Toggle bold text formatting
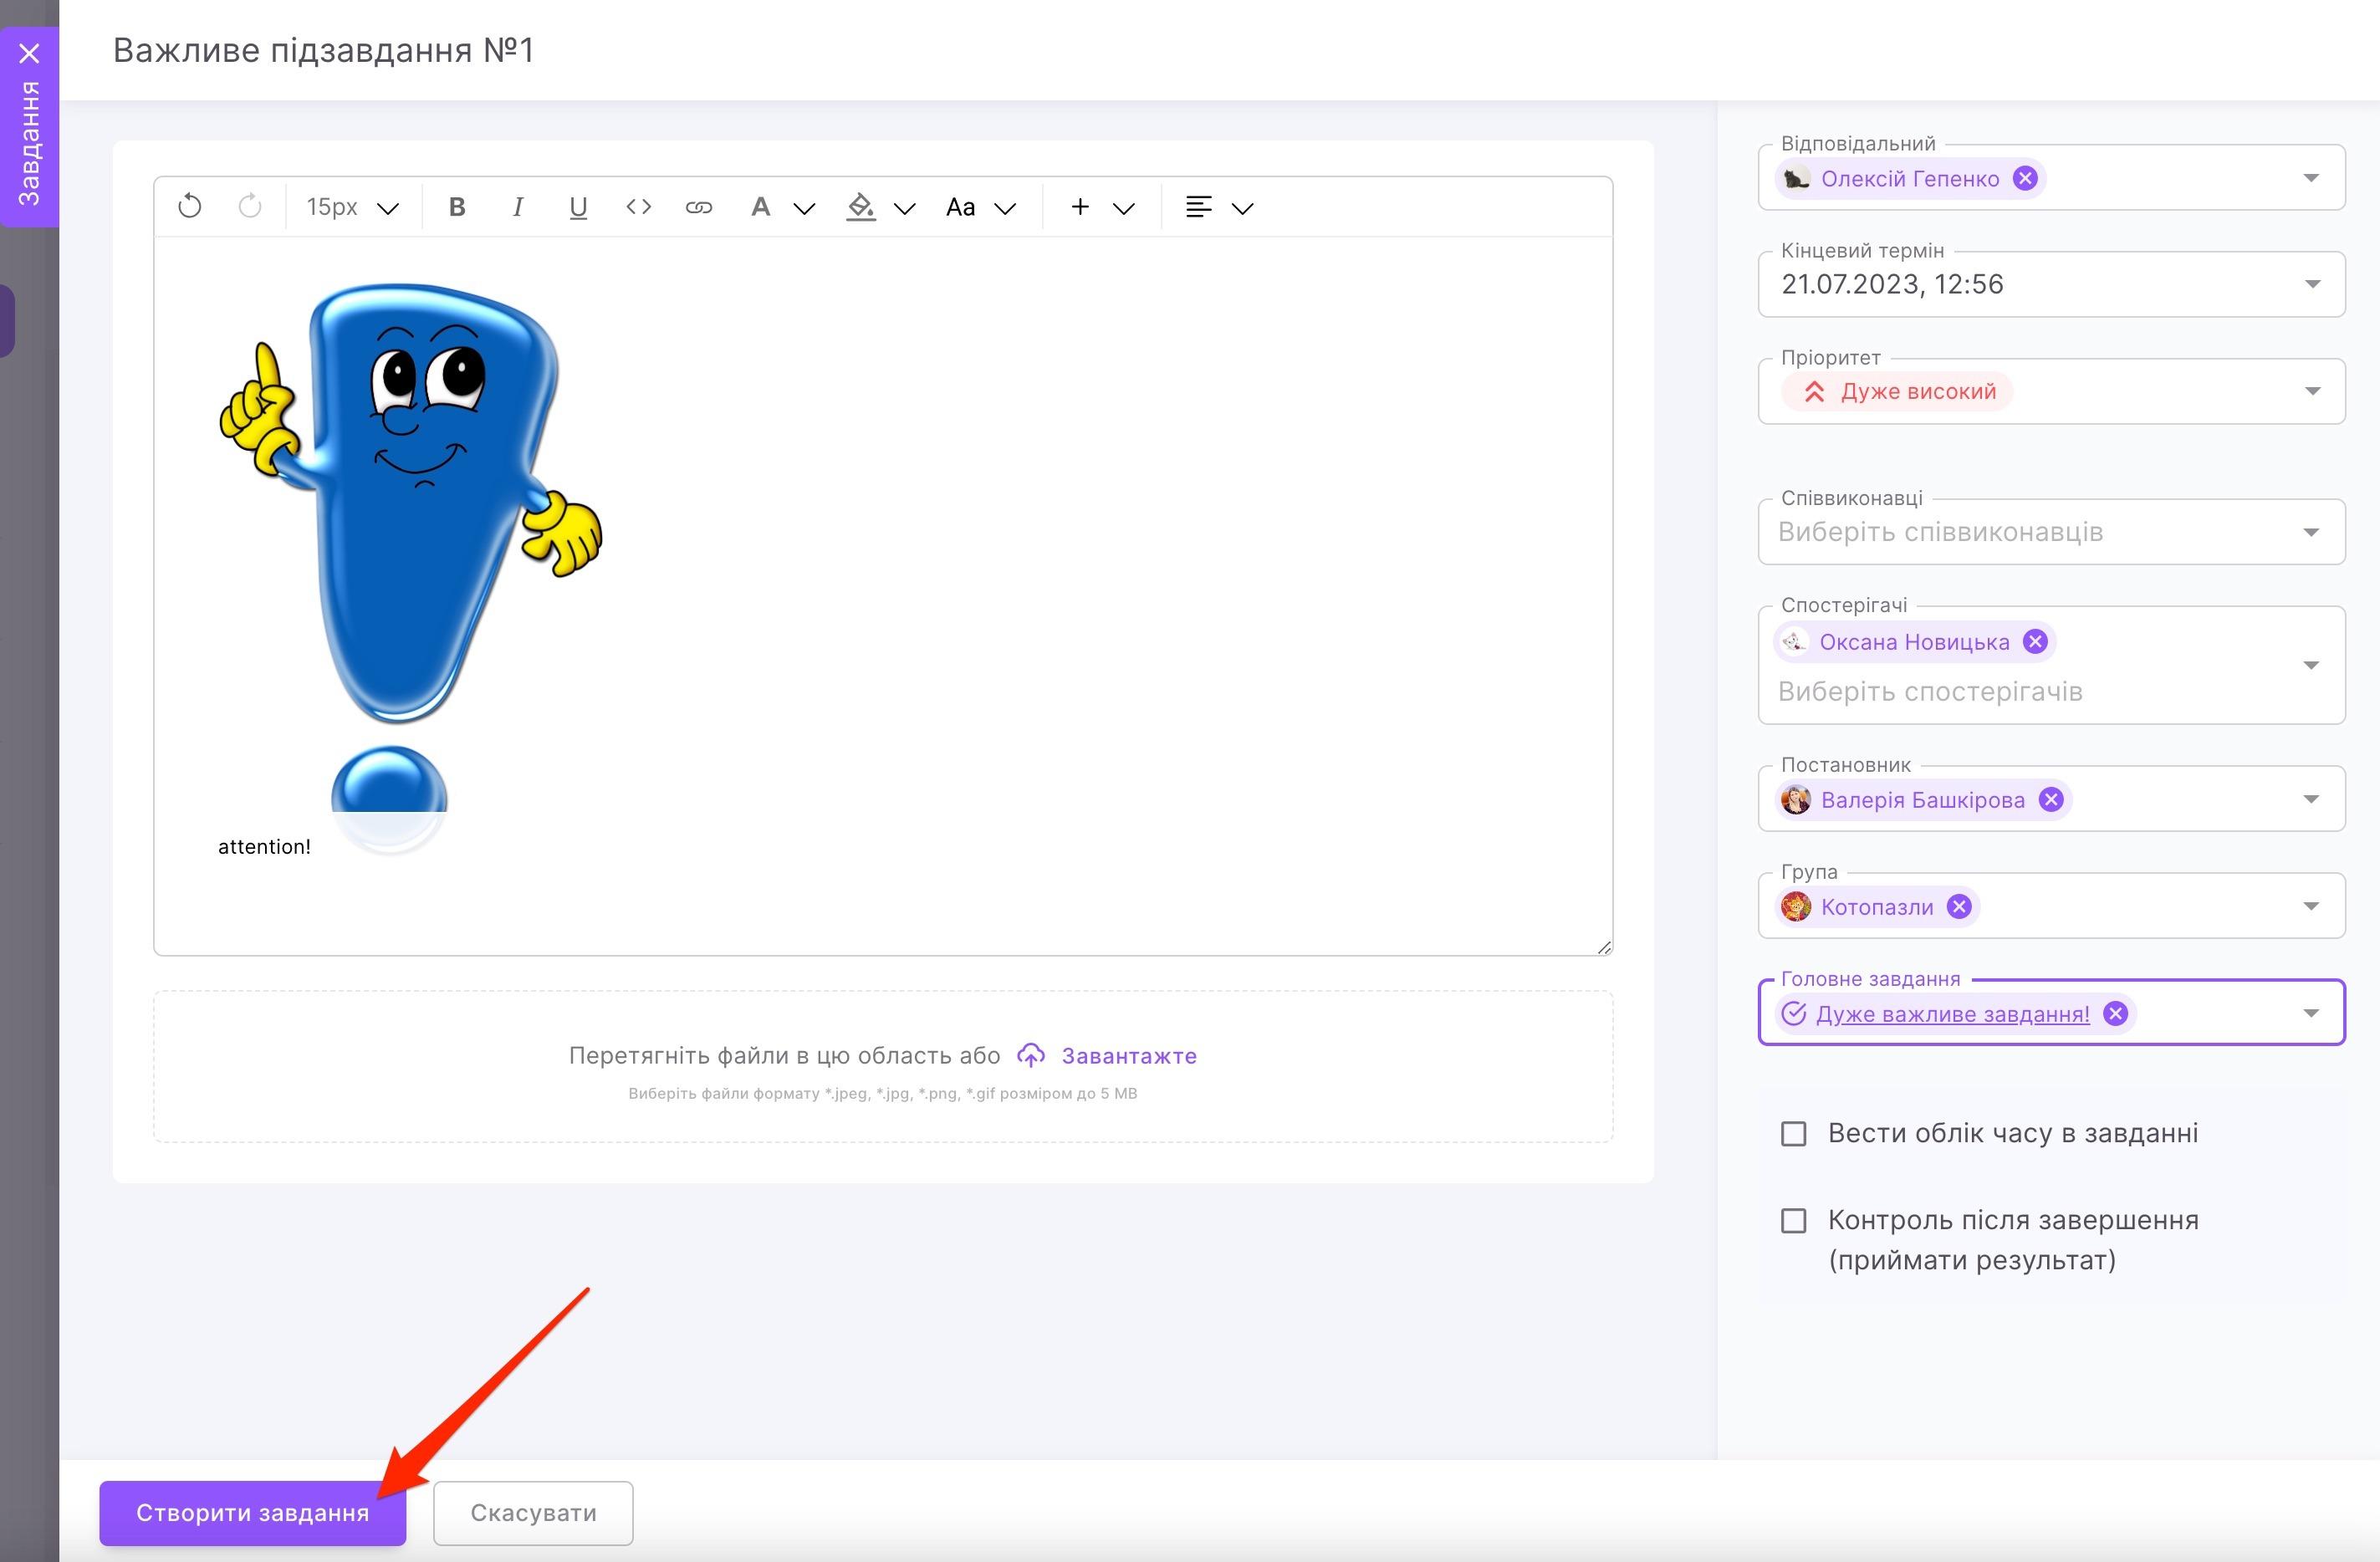 pyautogui.click(x=457, y=207)
